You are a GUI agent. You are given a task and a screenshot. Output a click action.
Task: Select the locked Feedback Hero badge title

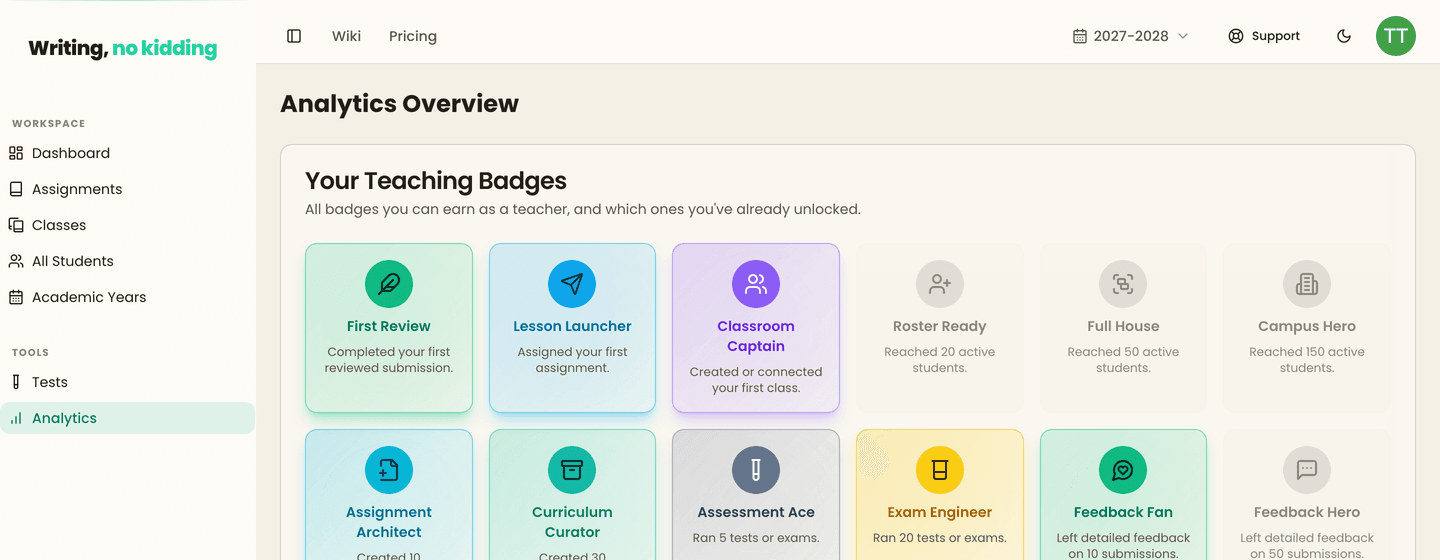point(1307,512)
